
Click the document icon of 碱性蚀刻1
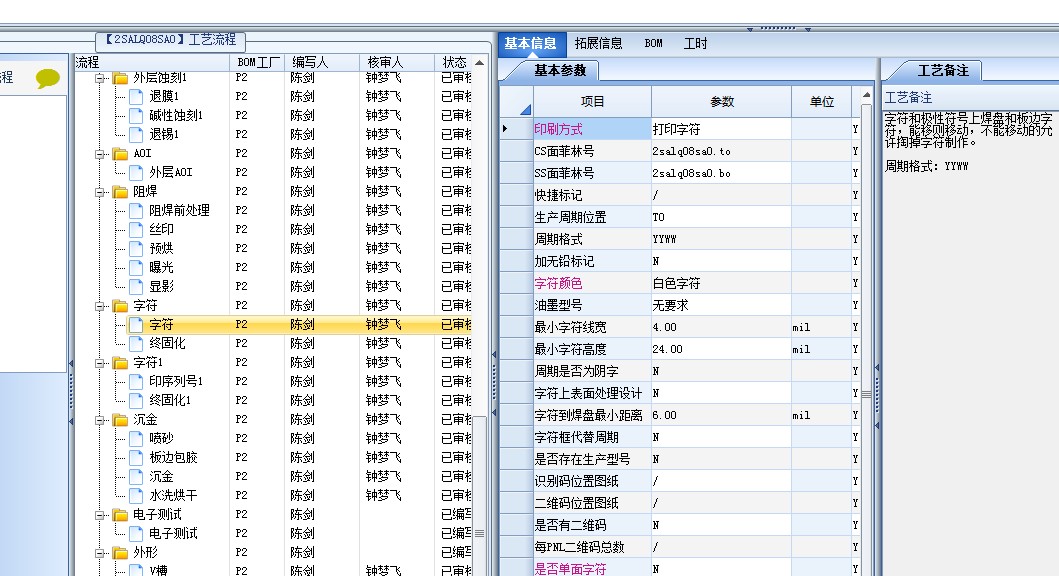tap(136, 115)
